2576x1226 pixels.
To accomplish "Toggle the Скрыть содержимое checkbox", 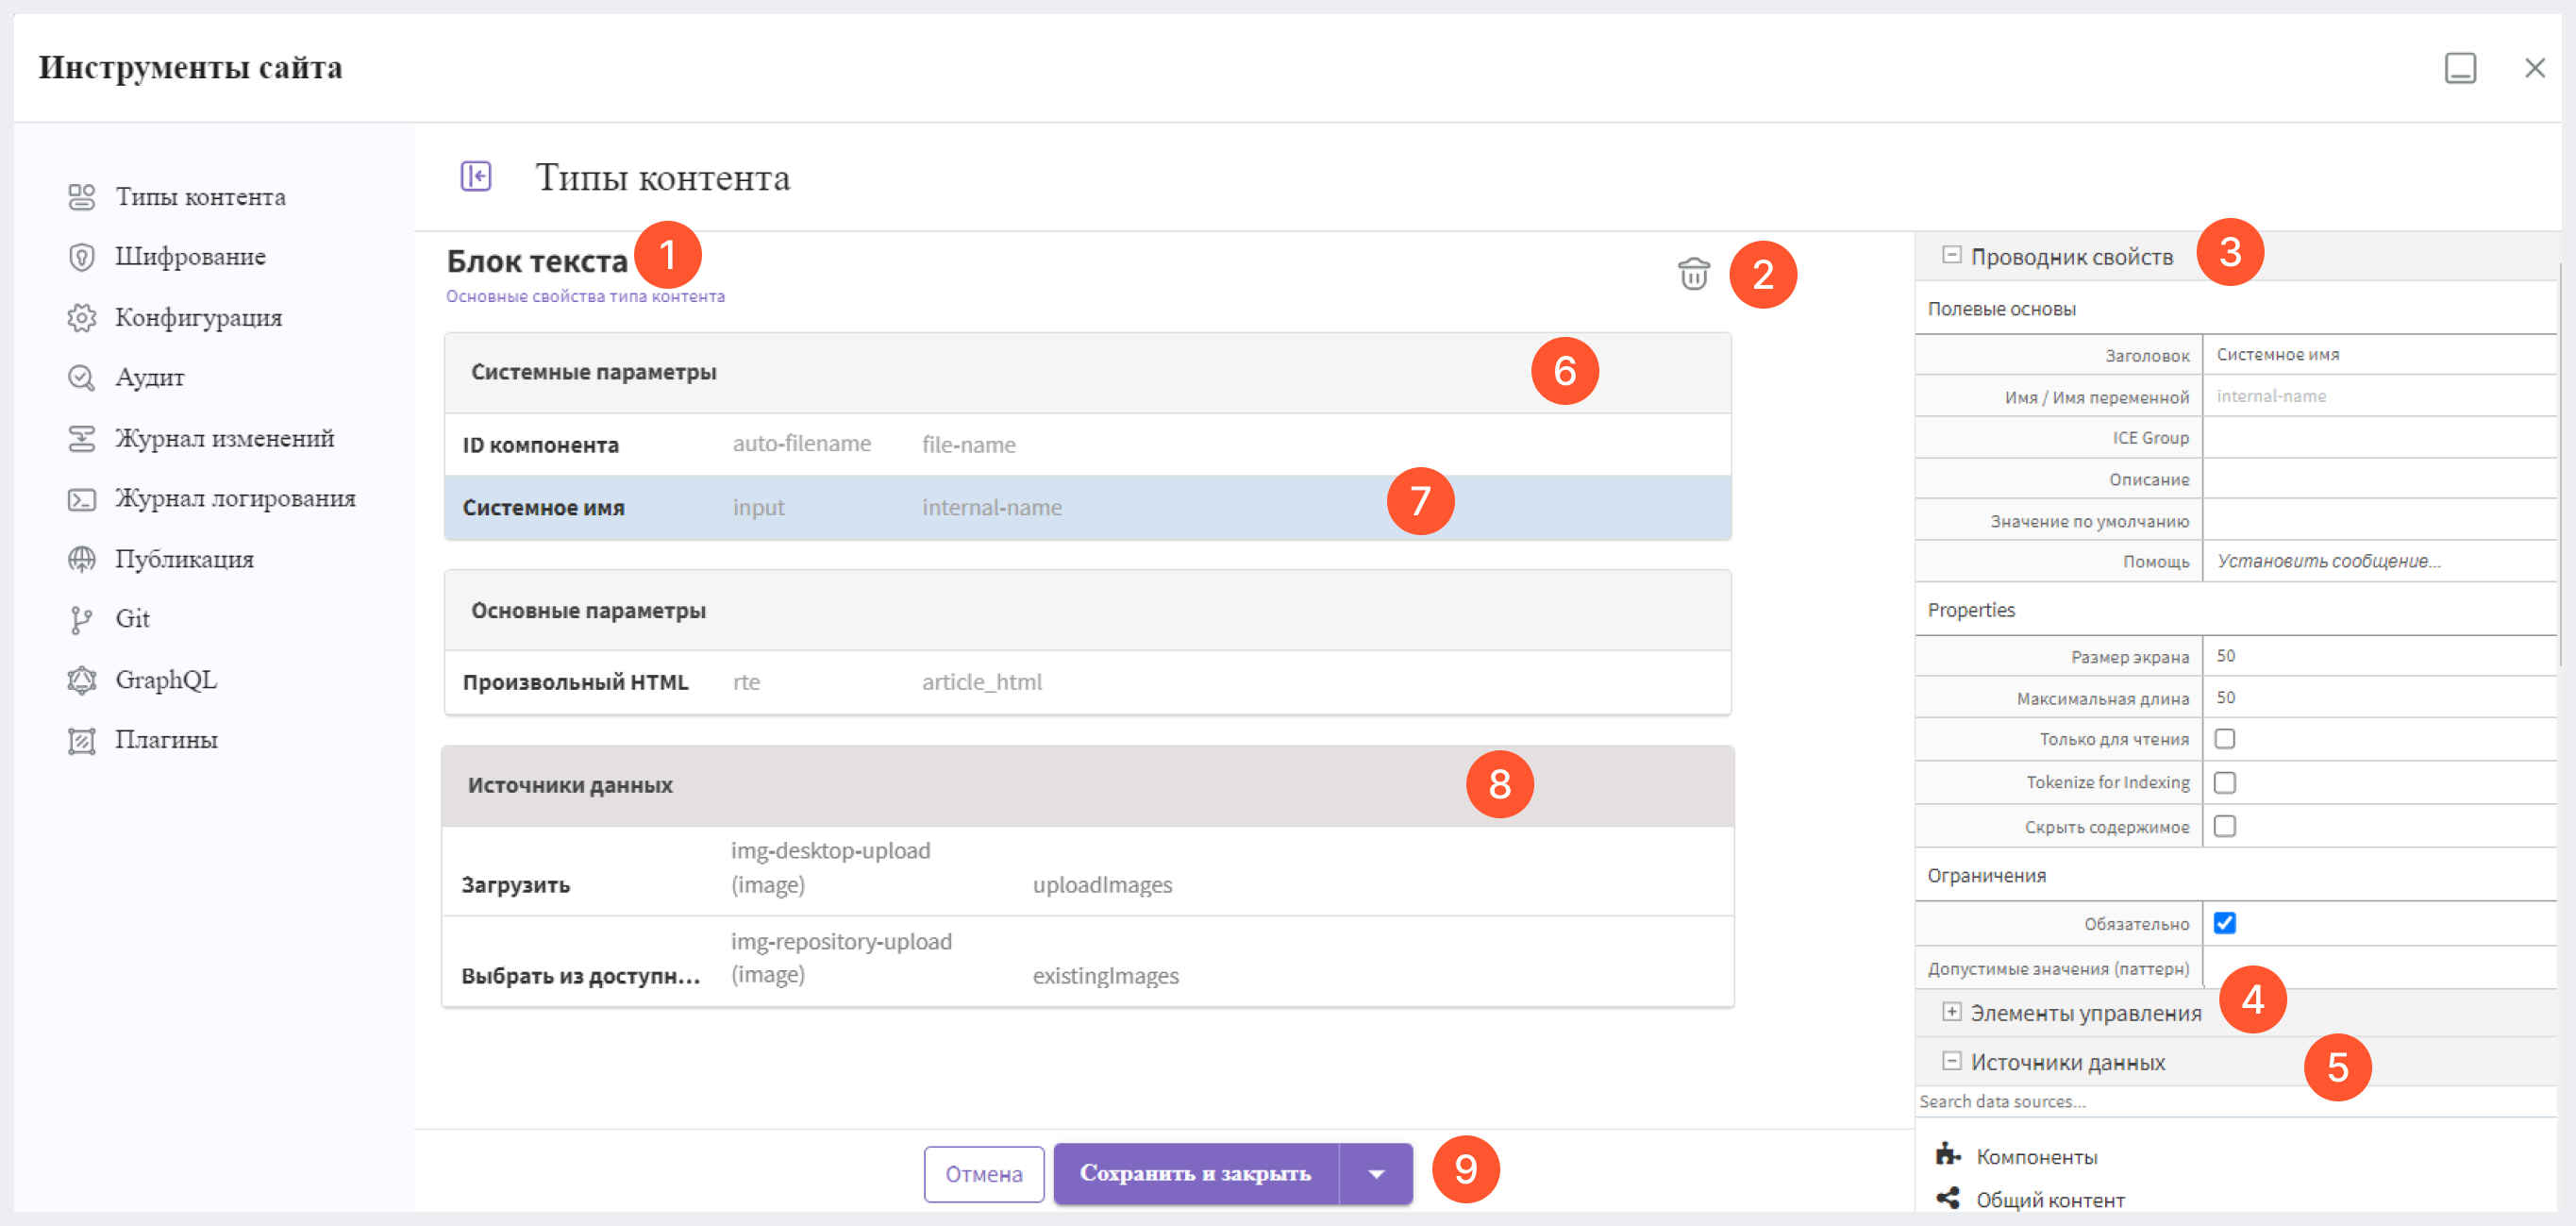I will pyautogui.click(x=2224, y=826).
